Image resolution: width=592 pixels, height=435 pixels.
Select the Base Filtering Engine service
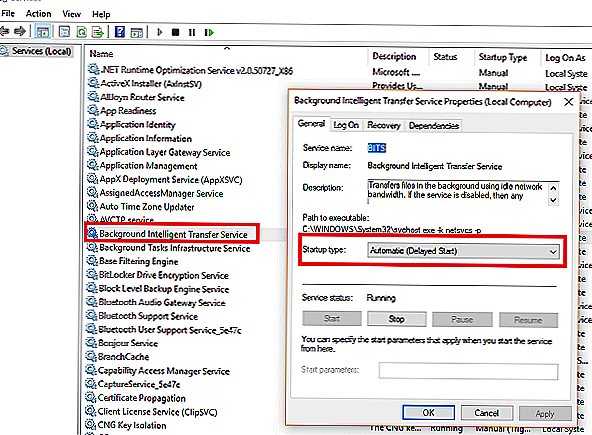point(139,261)
